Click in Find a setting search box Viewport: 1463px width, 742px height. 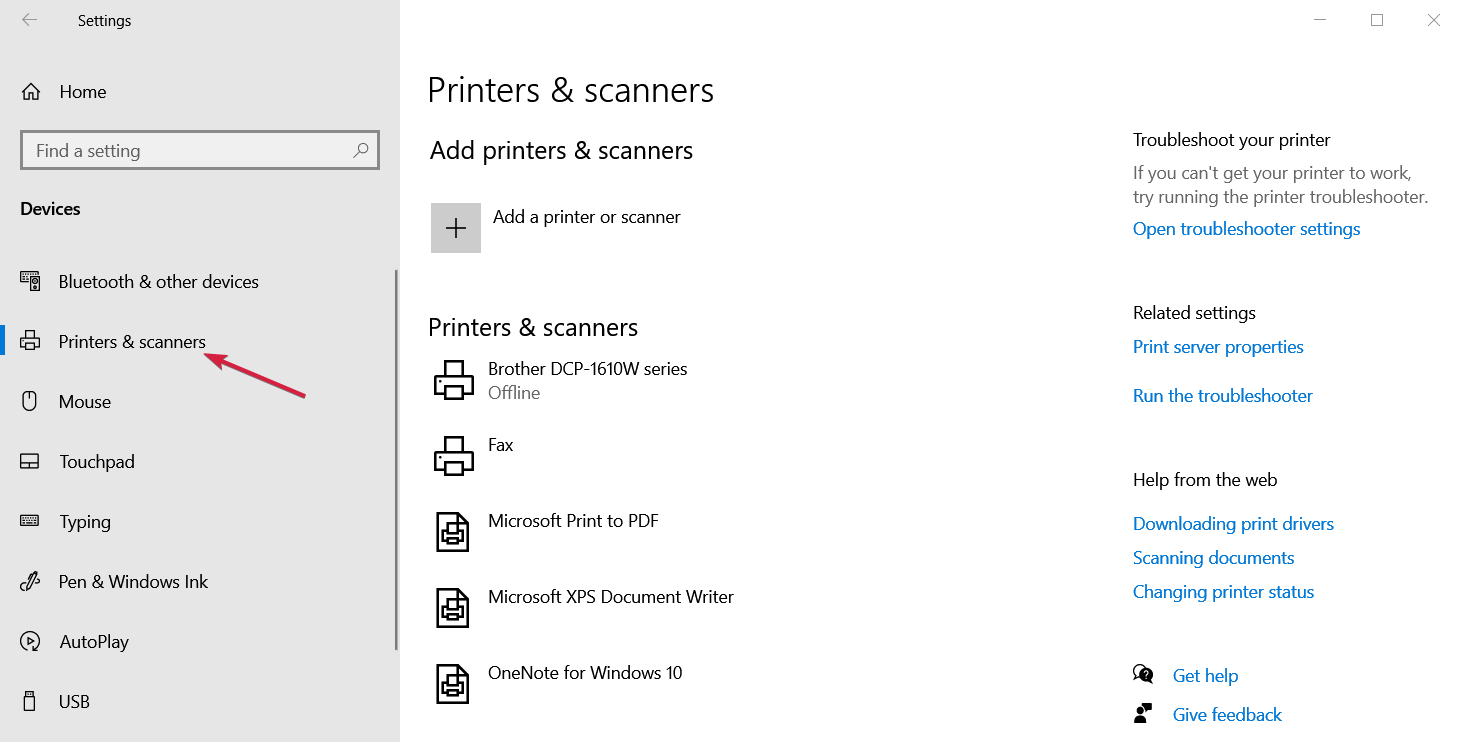[200, 151]
